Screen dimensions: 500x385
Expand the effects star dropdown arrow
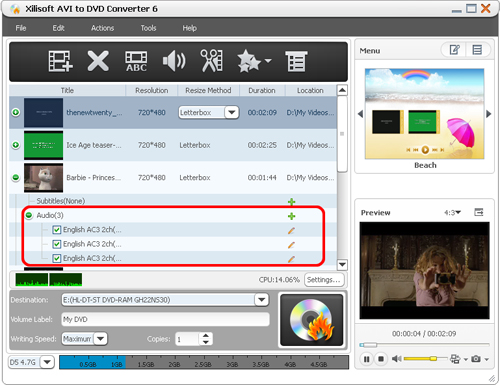[x=268, y=61]
